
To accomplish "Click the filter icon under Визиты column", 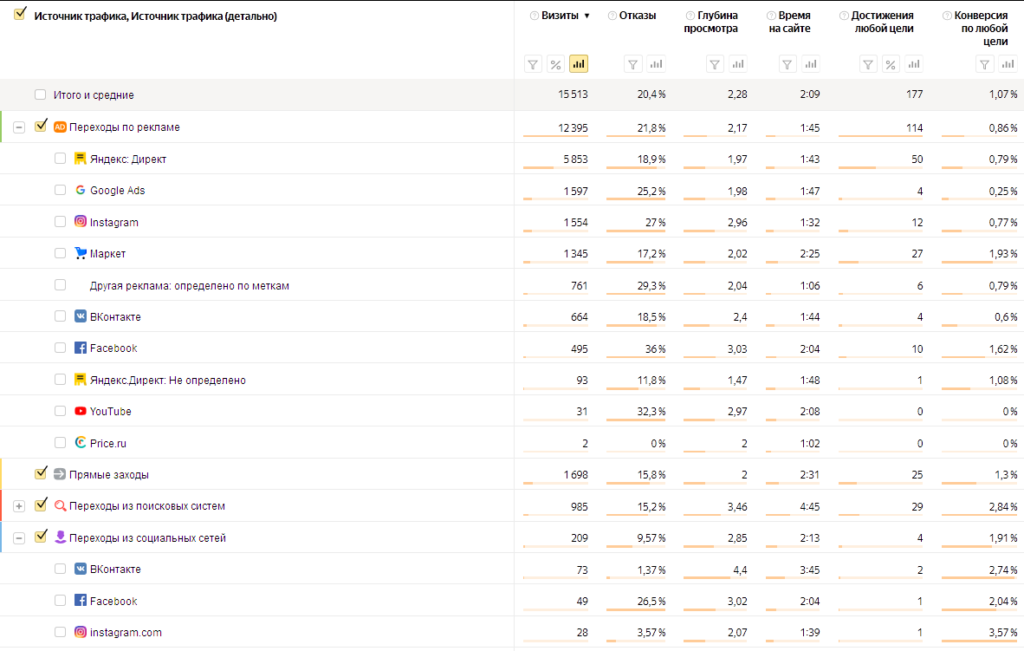I will 533,64.
